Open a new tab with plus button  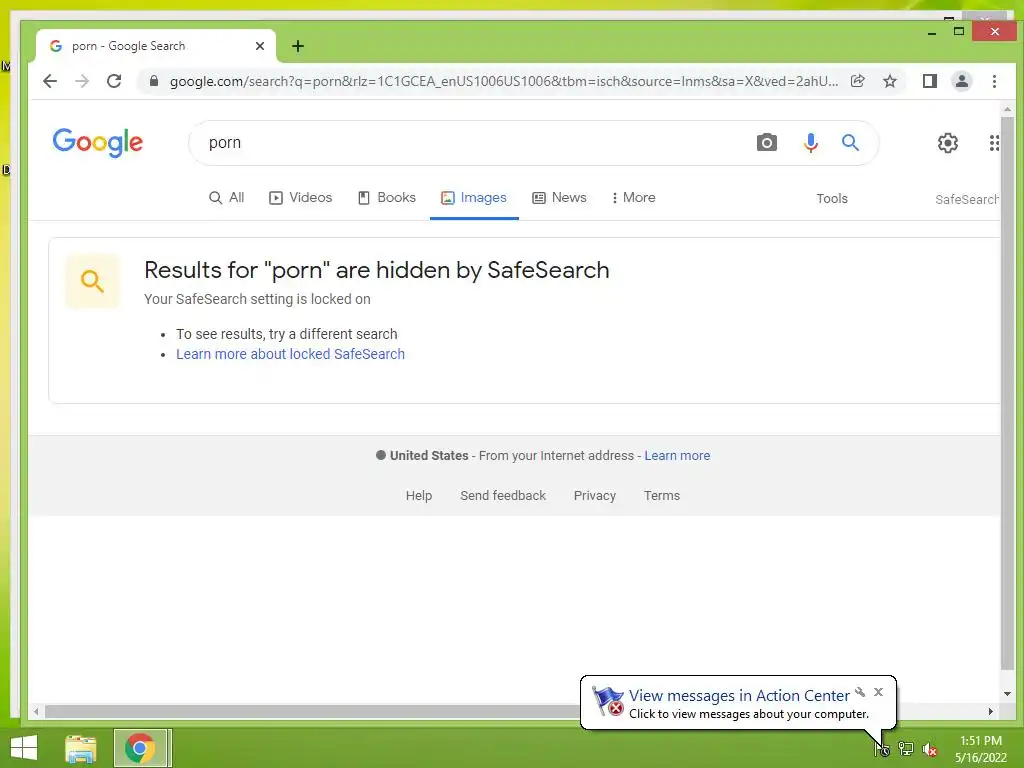298,46
